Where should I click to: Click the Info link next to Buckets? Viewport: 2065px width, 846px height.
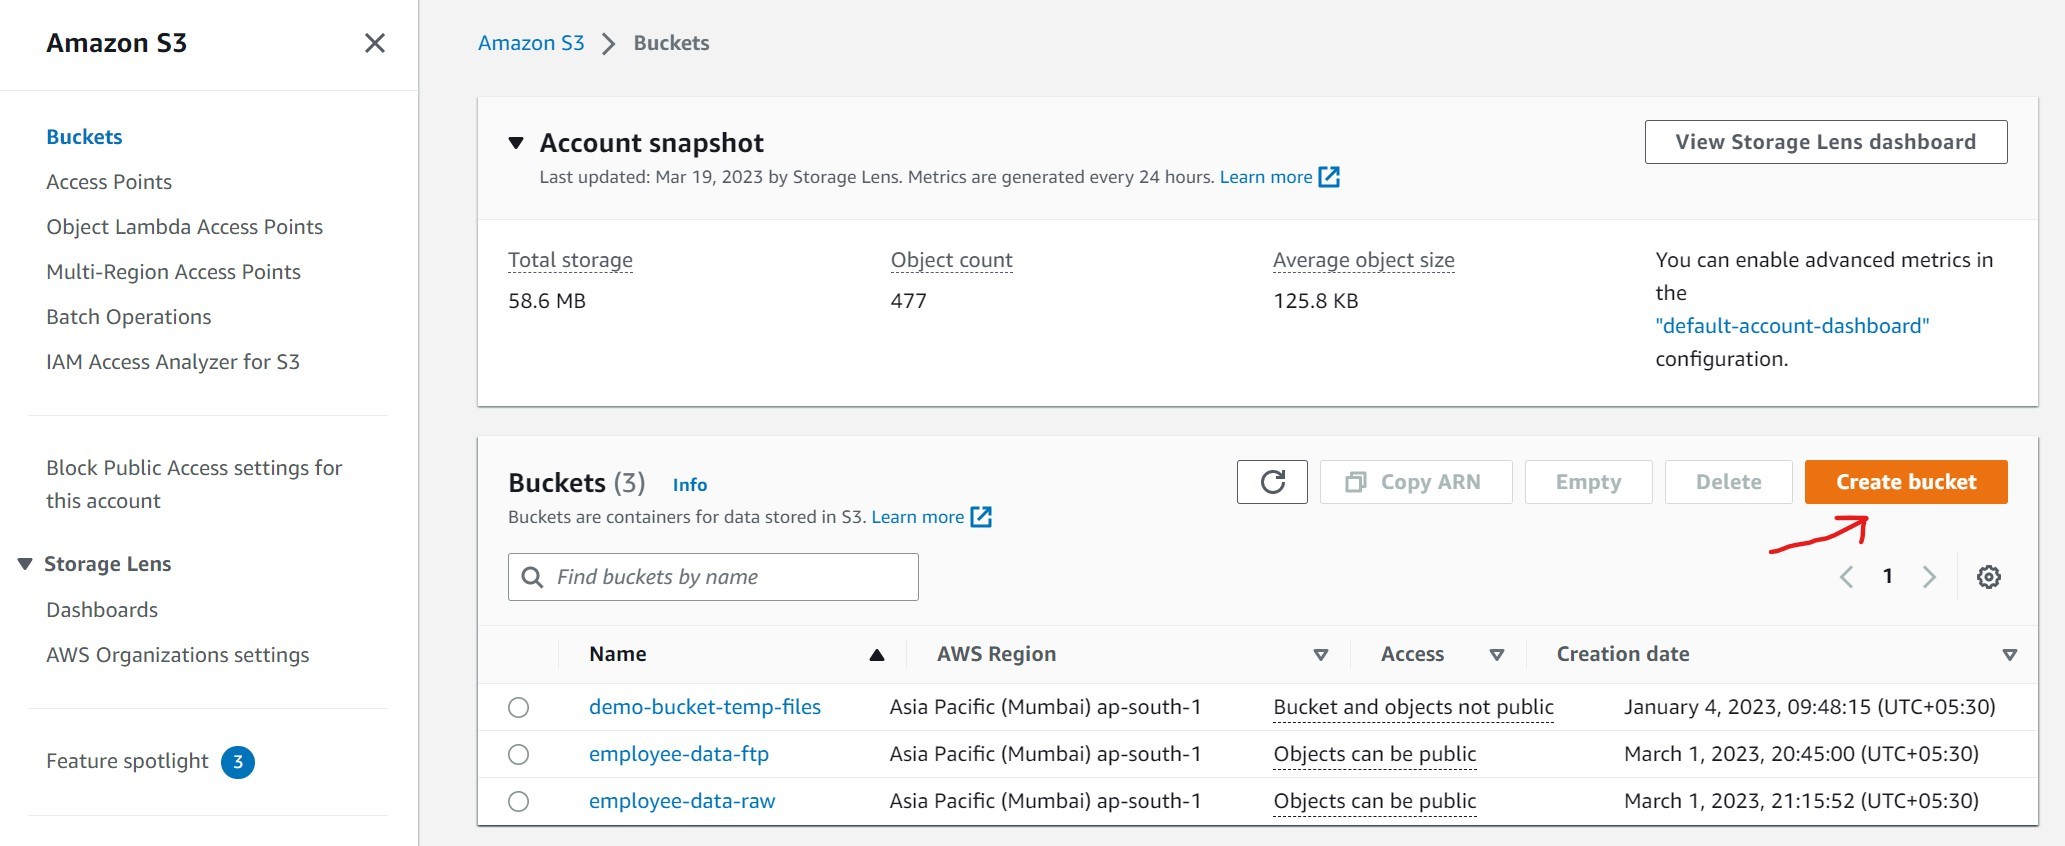pos(690,485)
